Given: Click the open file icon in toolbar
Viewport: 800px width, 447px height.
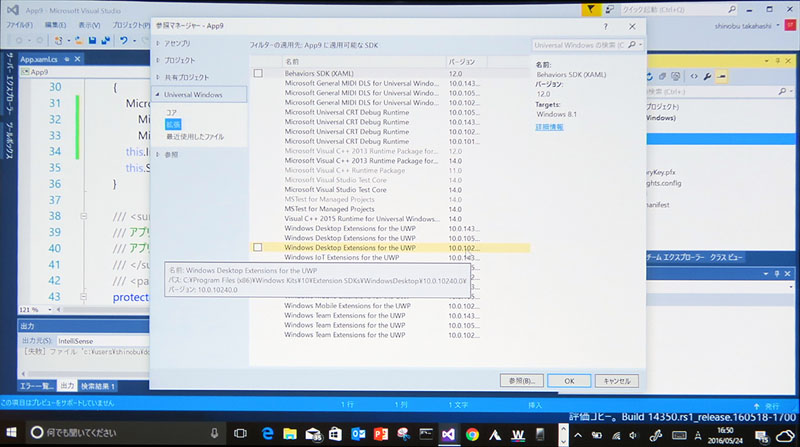Looking at the screenshot, I should pyautogui.click(x=79, y=40).
